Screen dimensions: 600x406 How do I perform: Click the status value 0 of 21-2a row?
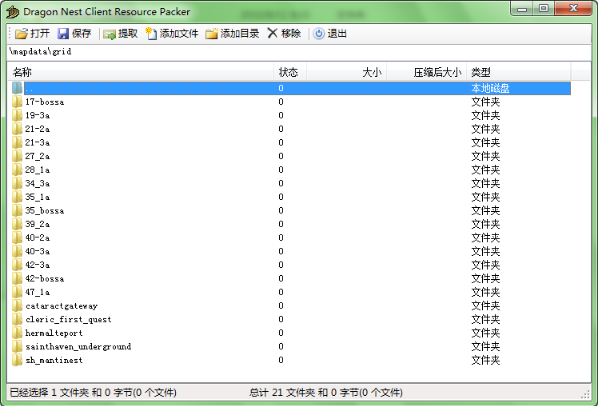tap(281, 129)
